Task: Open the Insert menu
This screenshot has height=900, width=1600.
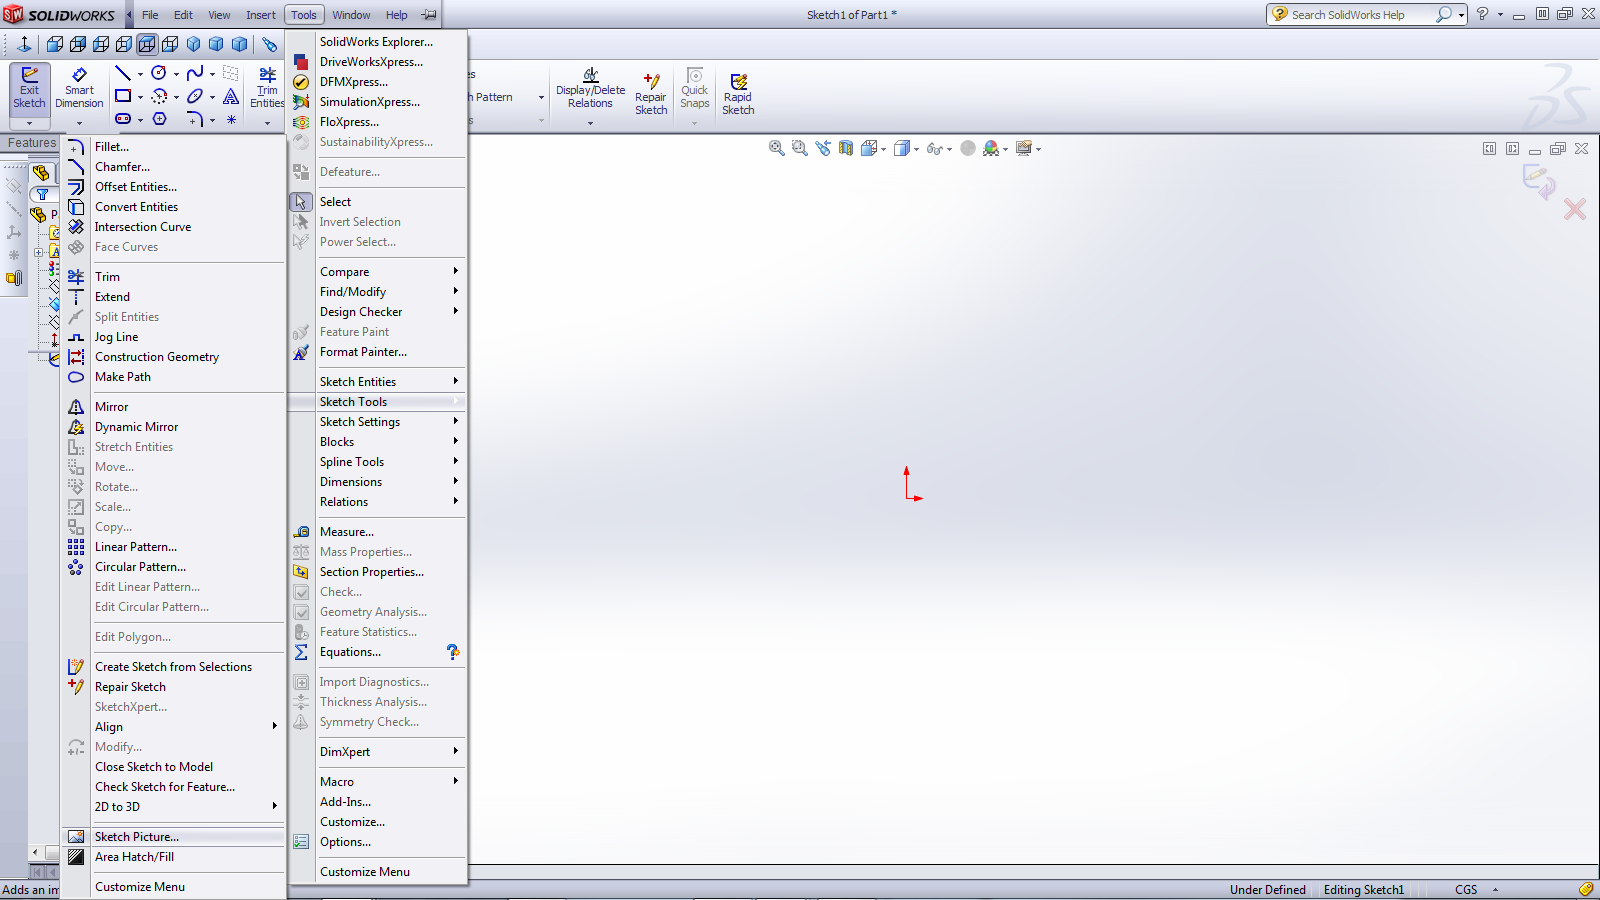Action: point(261,15)
